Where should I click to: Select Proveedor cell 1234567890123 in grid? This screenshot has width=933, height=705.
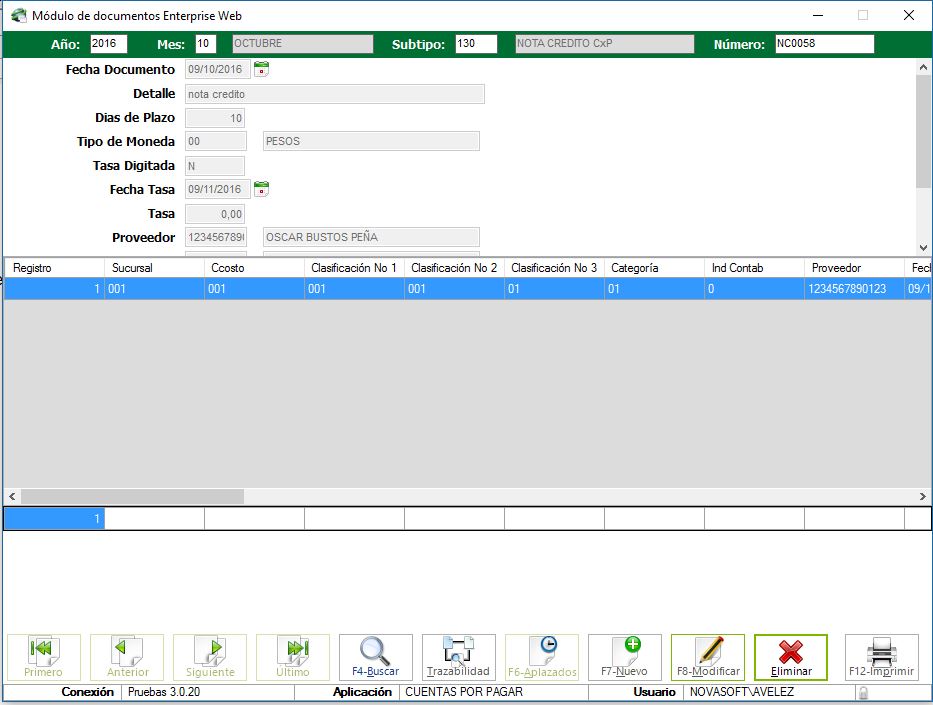(x=854, y=289)
